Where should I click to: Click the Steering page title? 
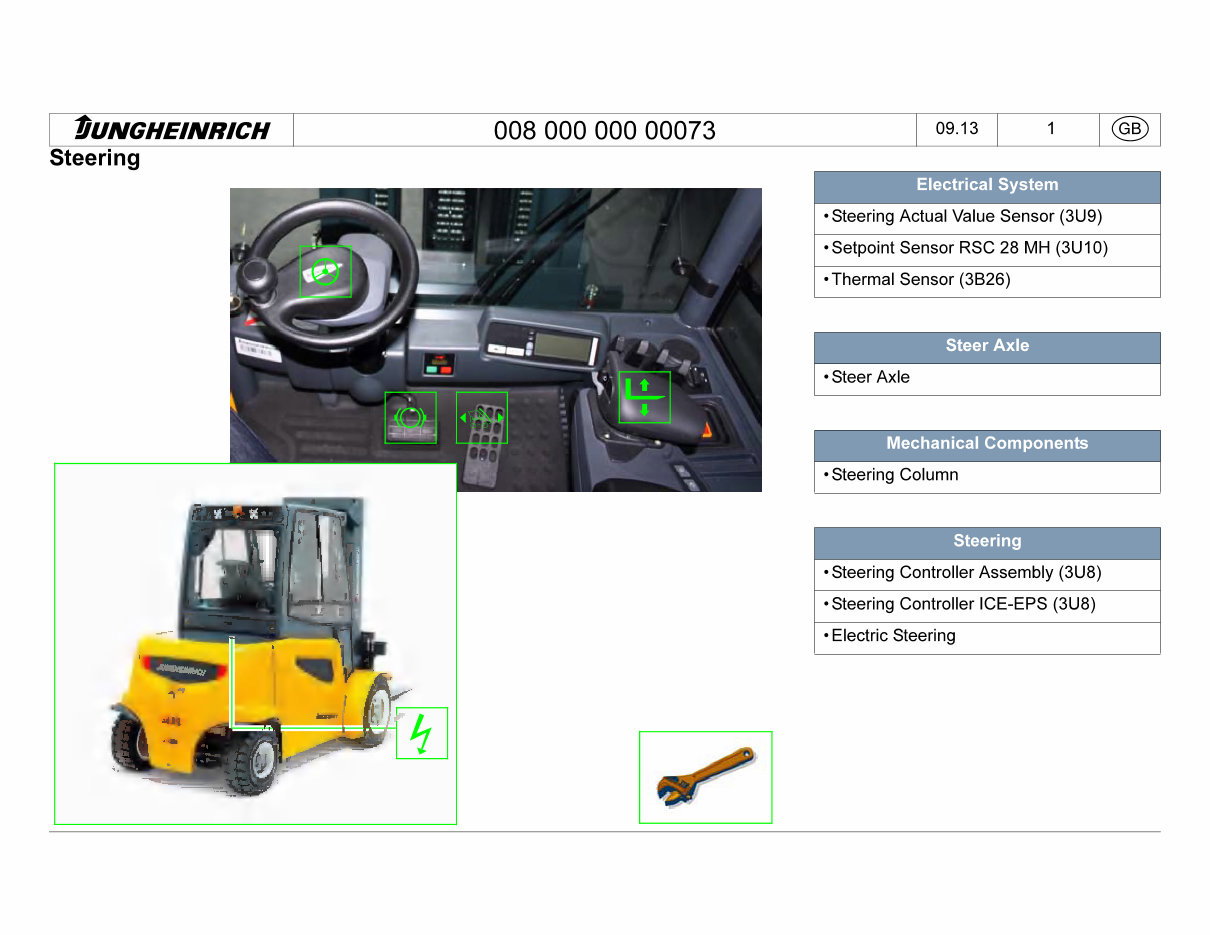point(95,159)
